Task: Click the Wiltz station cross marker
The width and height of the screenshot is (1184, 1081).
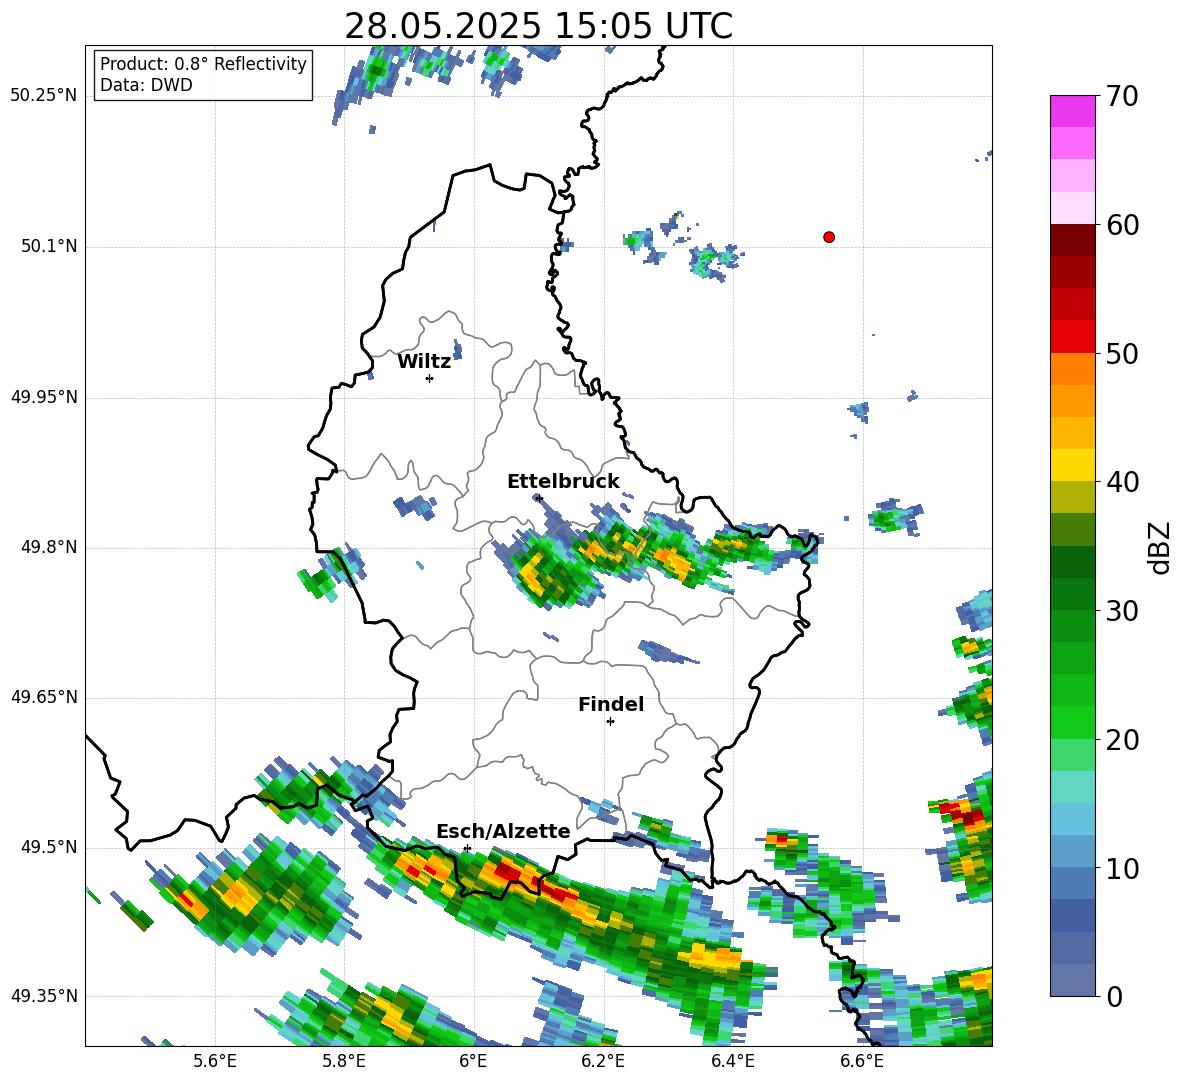Action: coord(430,378)
